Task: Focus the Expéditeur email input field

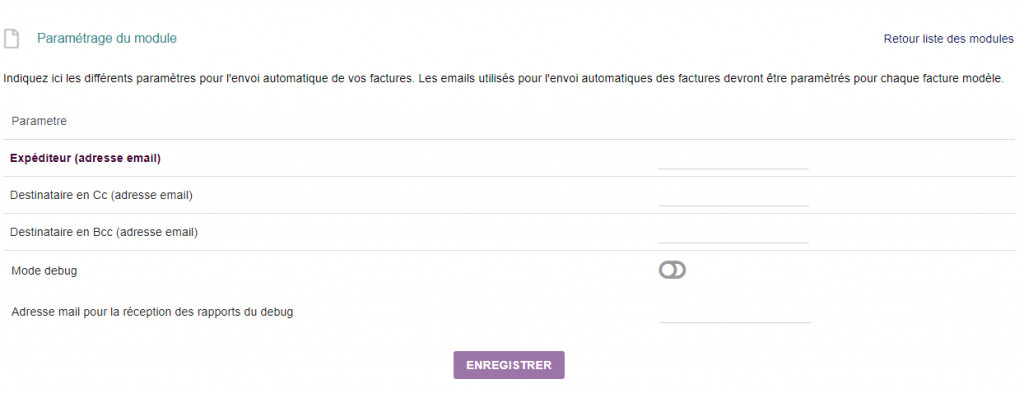Action: [733, 159]
